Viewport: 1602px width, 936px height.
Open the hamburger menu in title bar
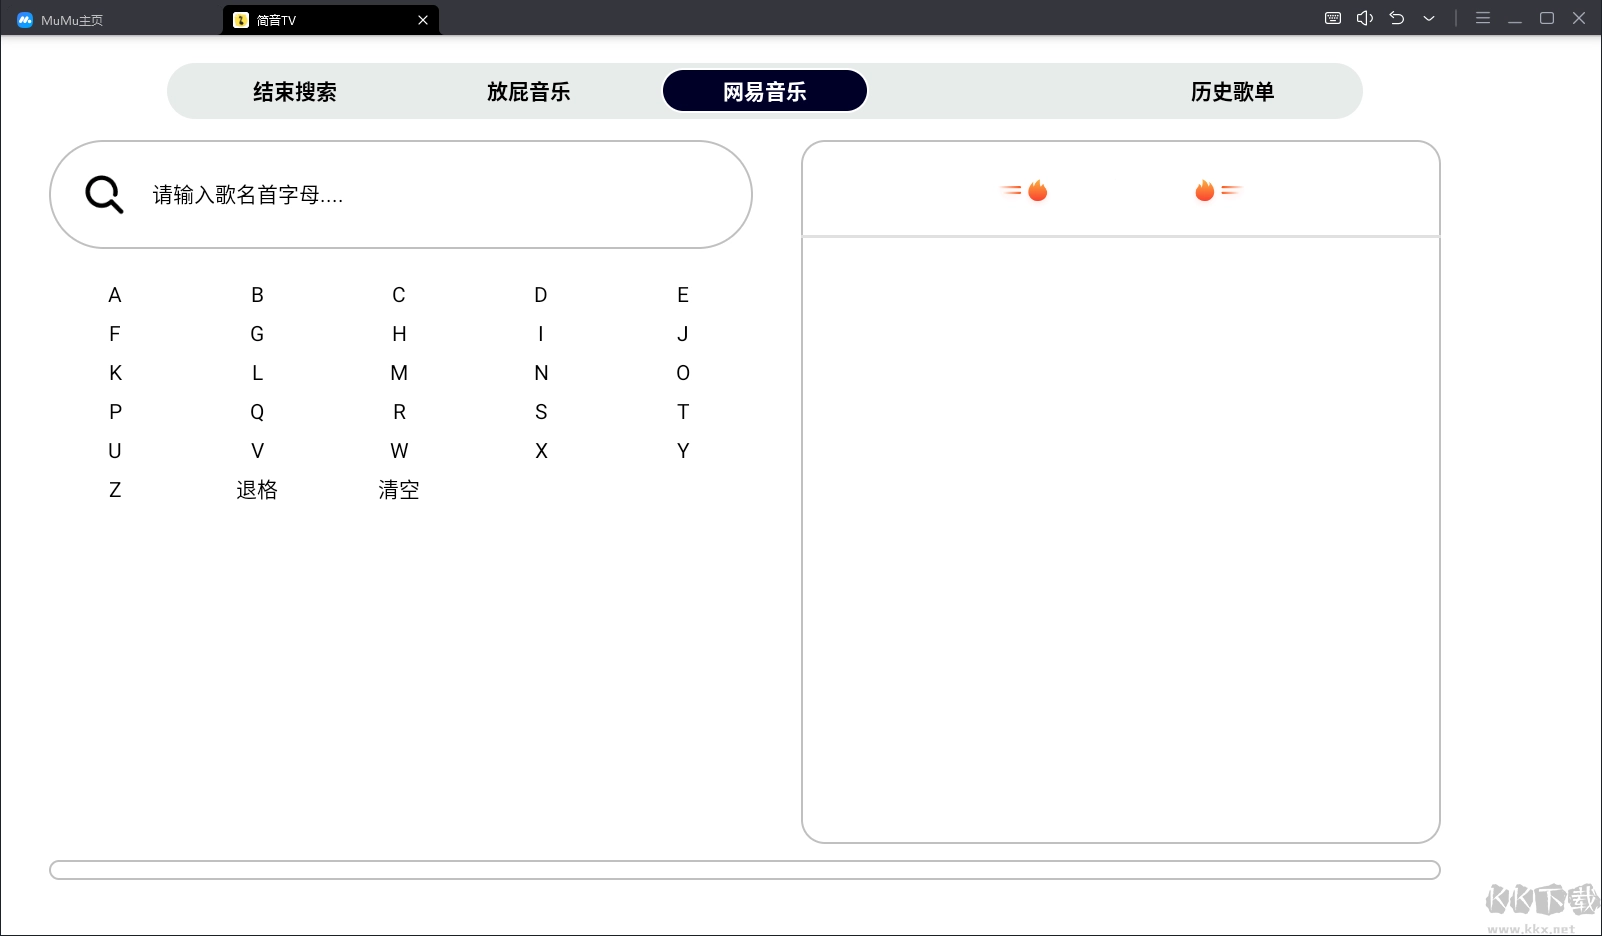(1483, 18)
